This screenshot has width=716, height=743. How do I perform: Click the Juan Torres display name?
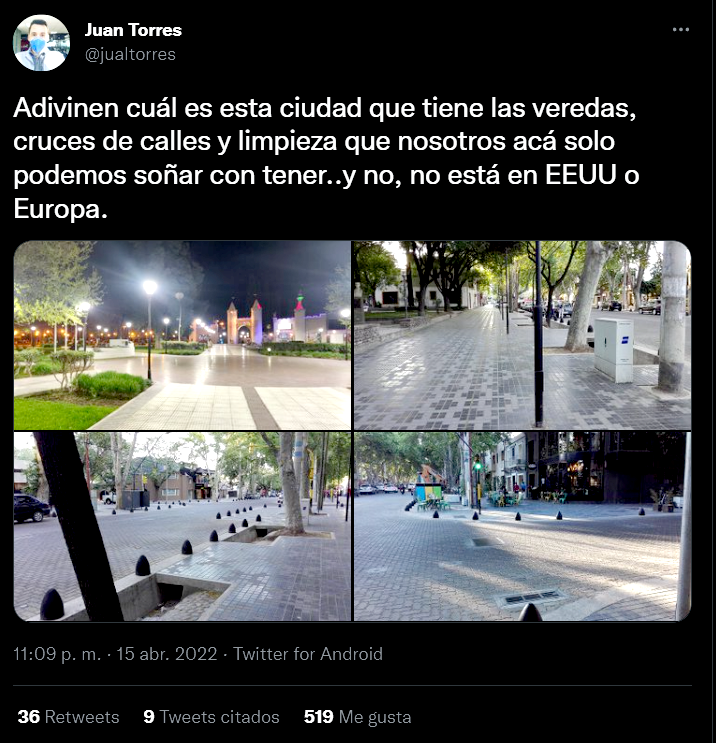(133, 30)
